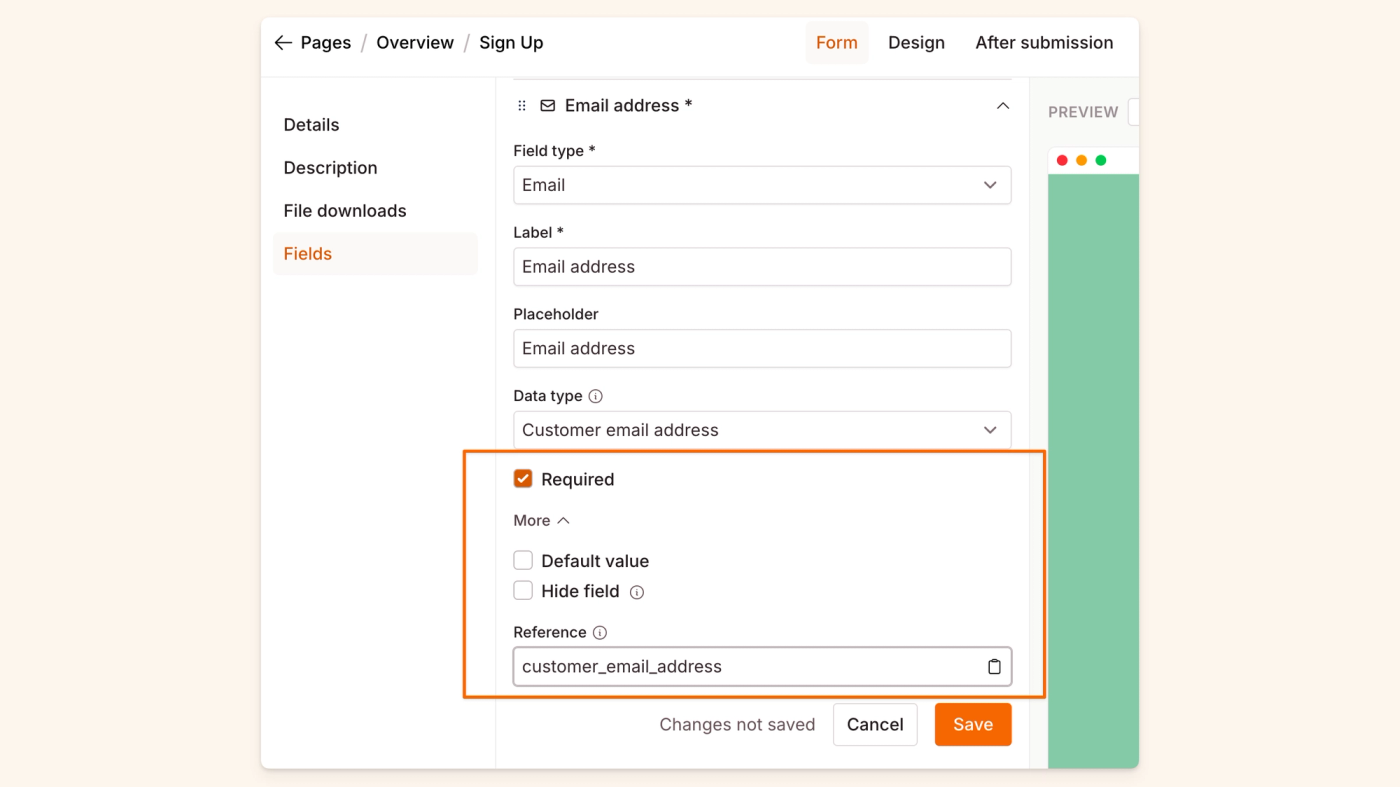Collapse the Email address field section

click(1003, 106)
